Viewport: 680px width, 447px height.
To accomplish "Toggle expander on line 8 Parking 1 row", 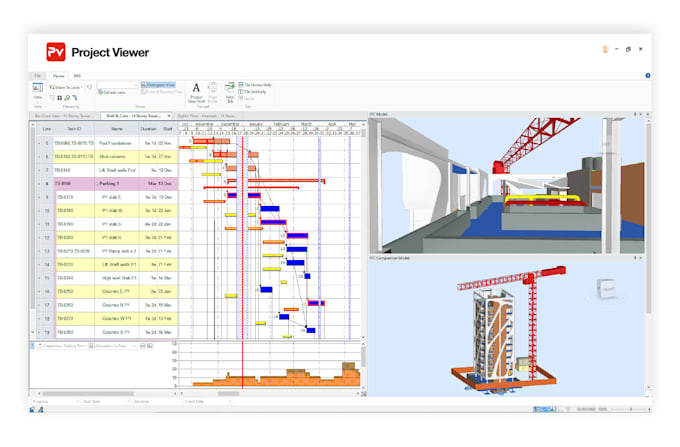I will click(39, 184).
